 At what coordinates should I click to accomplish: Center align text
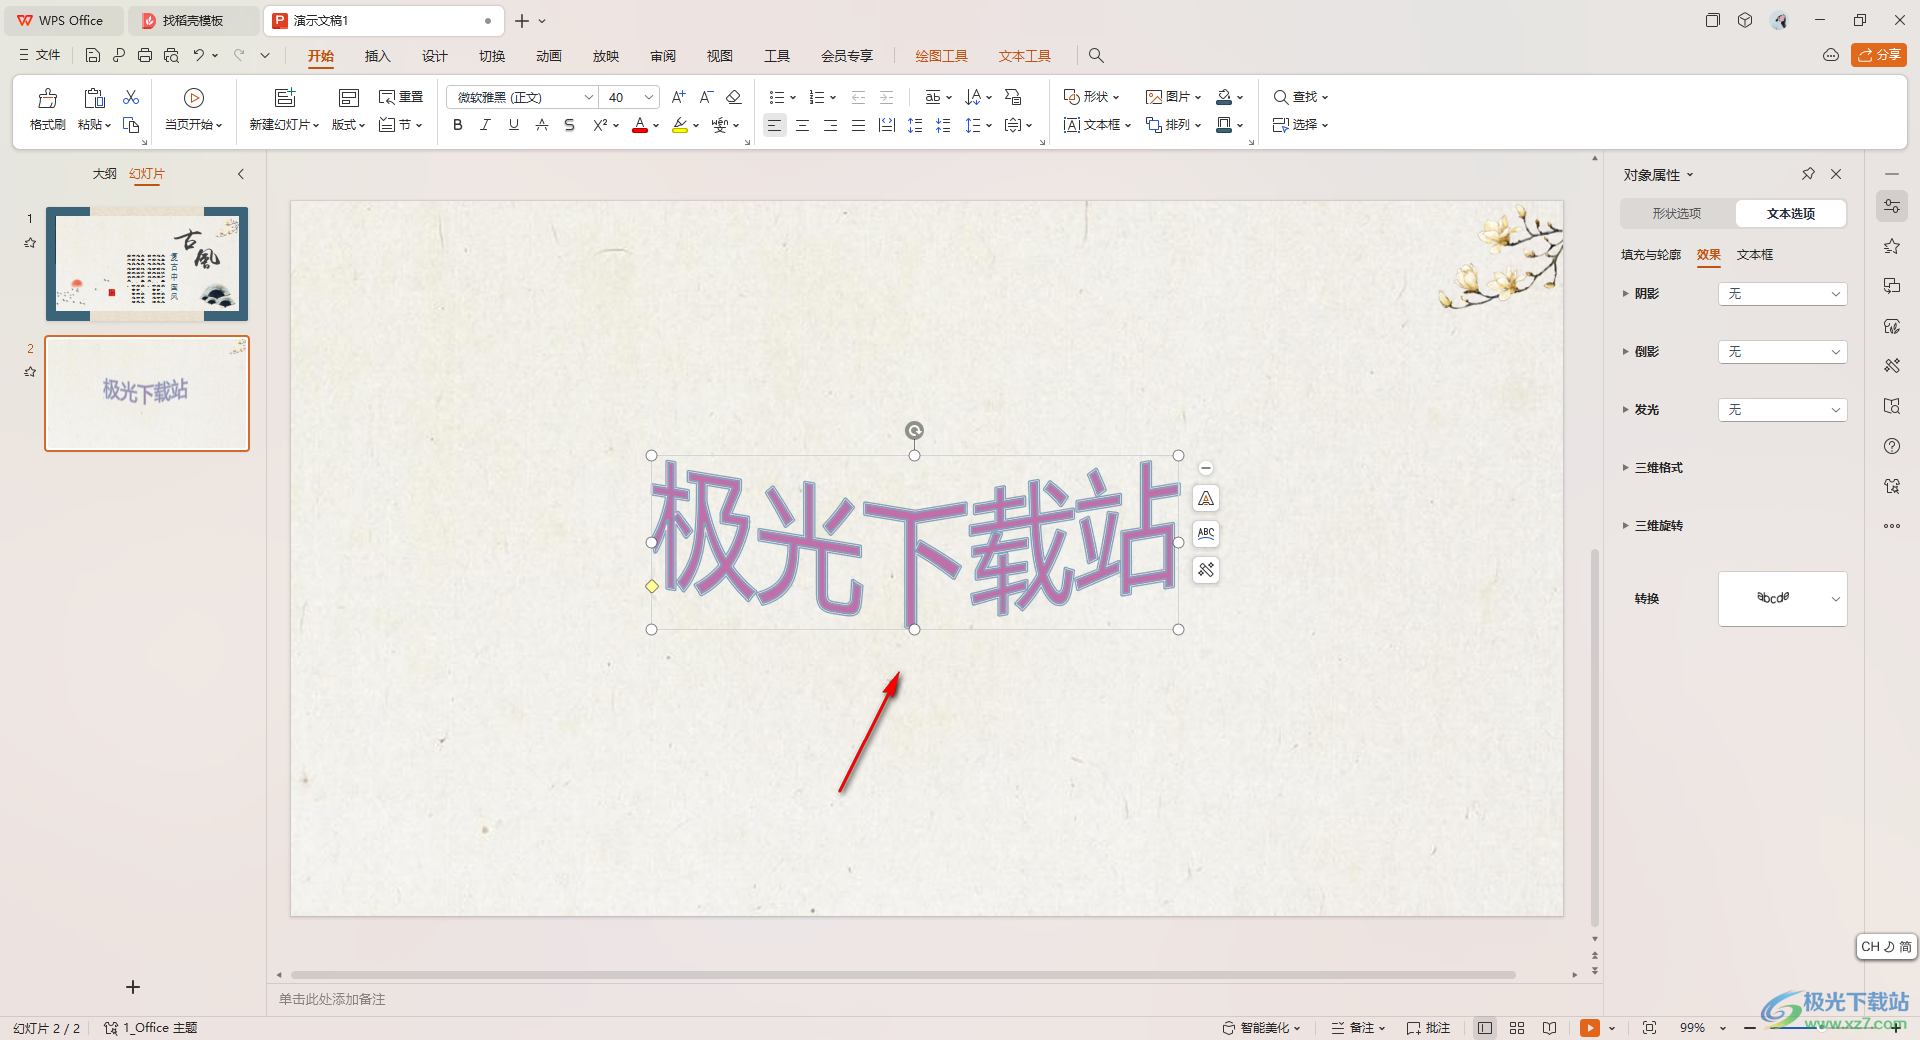802,125
